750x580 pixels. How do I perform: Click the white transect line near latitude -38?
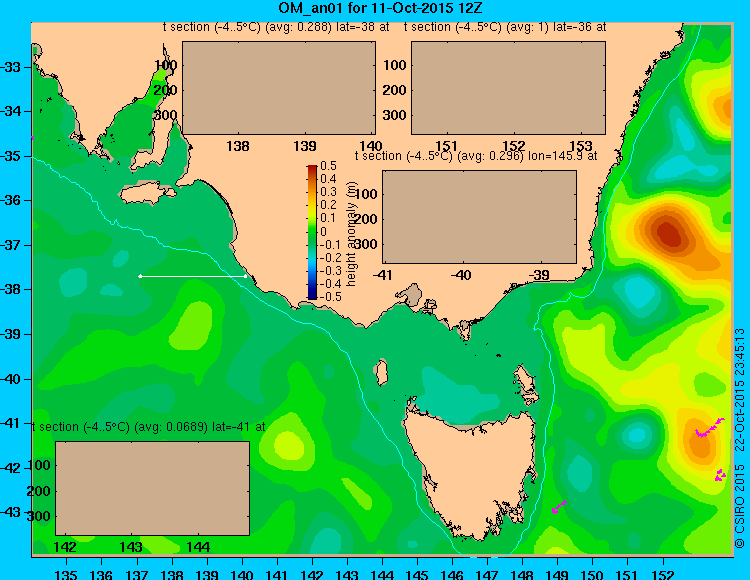coord(193,276)
